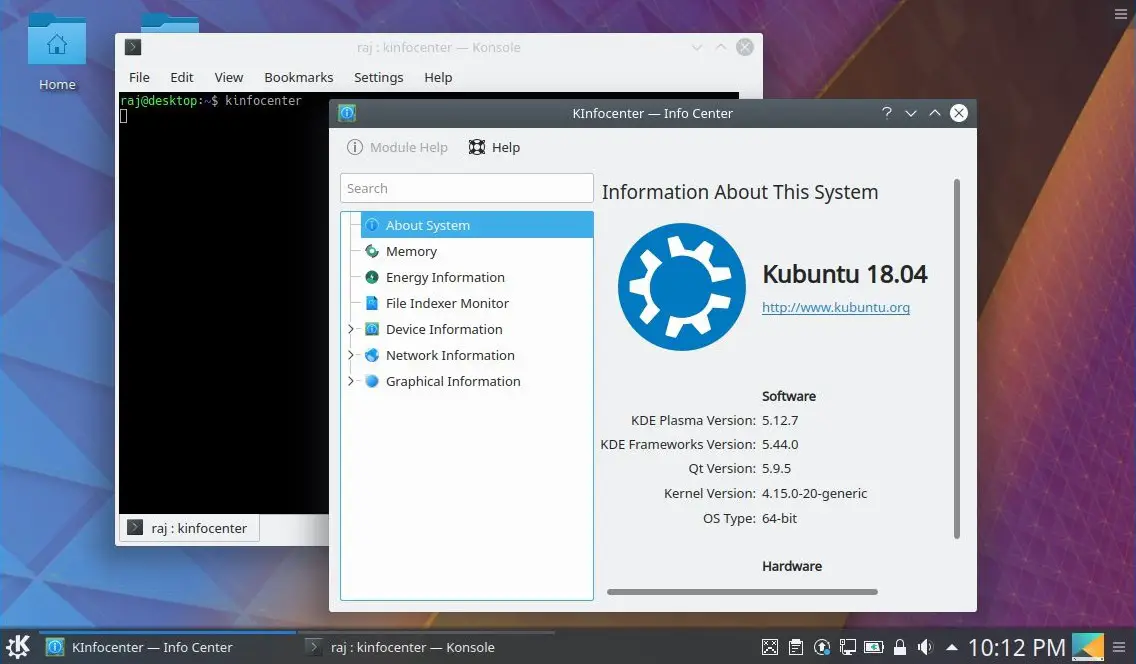
Task: Click the tray icon left of clipboard
Action: tap(769, 647)
